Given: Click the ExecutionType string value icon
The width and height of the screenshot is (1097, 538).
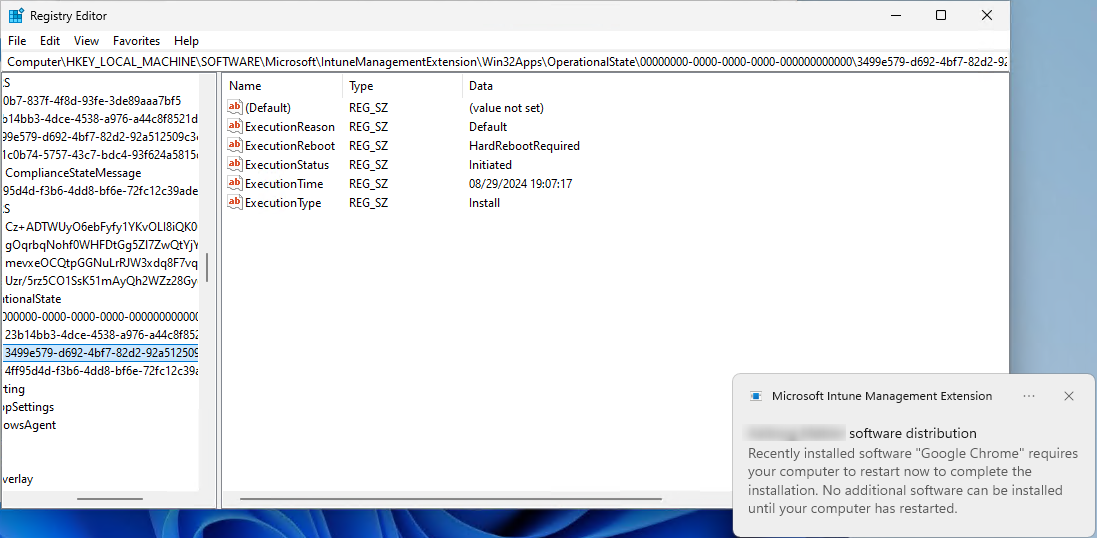Looking at the screenshot, I should pos(235,203).
